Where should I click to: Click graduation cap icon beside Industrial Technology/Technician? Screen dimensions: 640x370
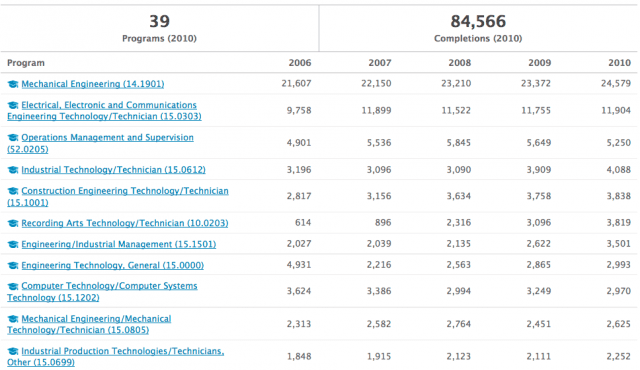tap(13, 170)
